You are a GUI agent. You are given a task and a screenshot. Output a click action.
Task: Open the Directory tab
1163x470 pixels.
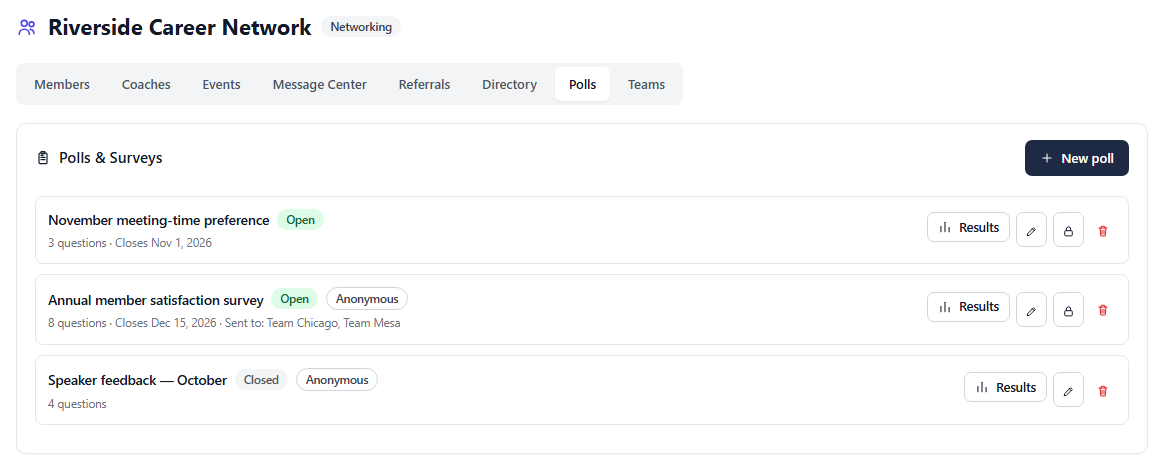[510, 84]
